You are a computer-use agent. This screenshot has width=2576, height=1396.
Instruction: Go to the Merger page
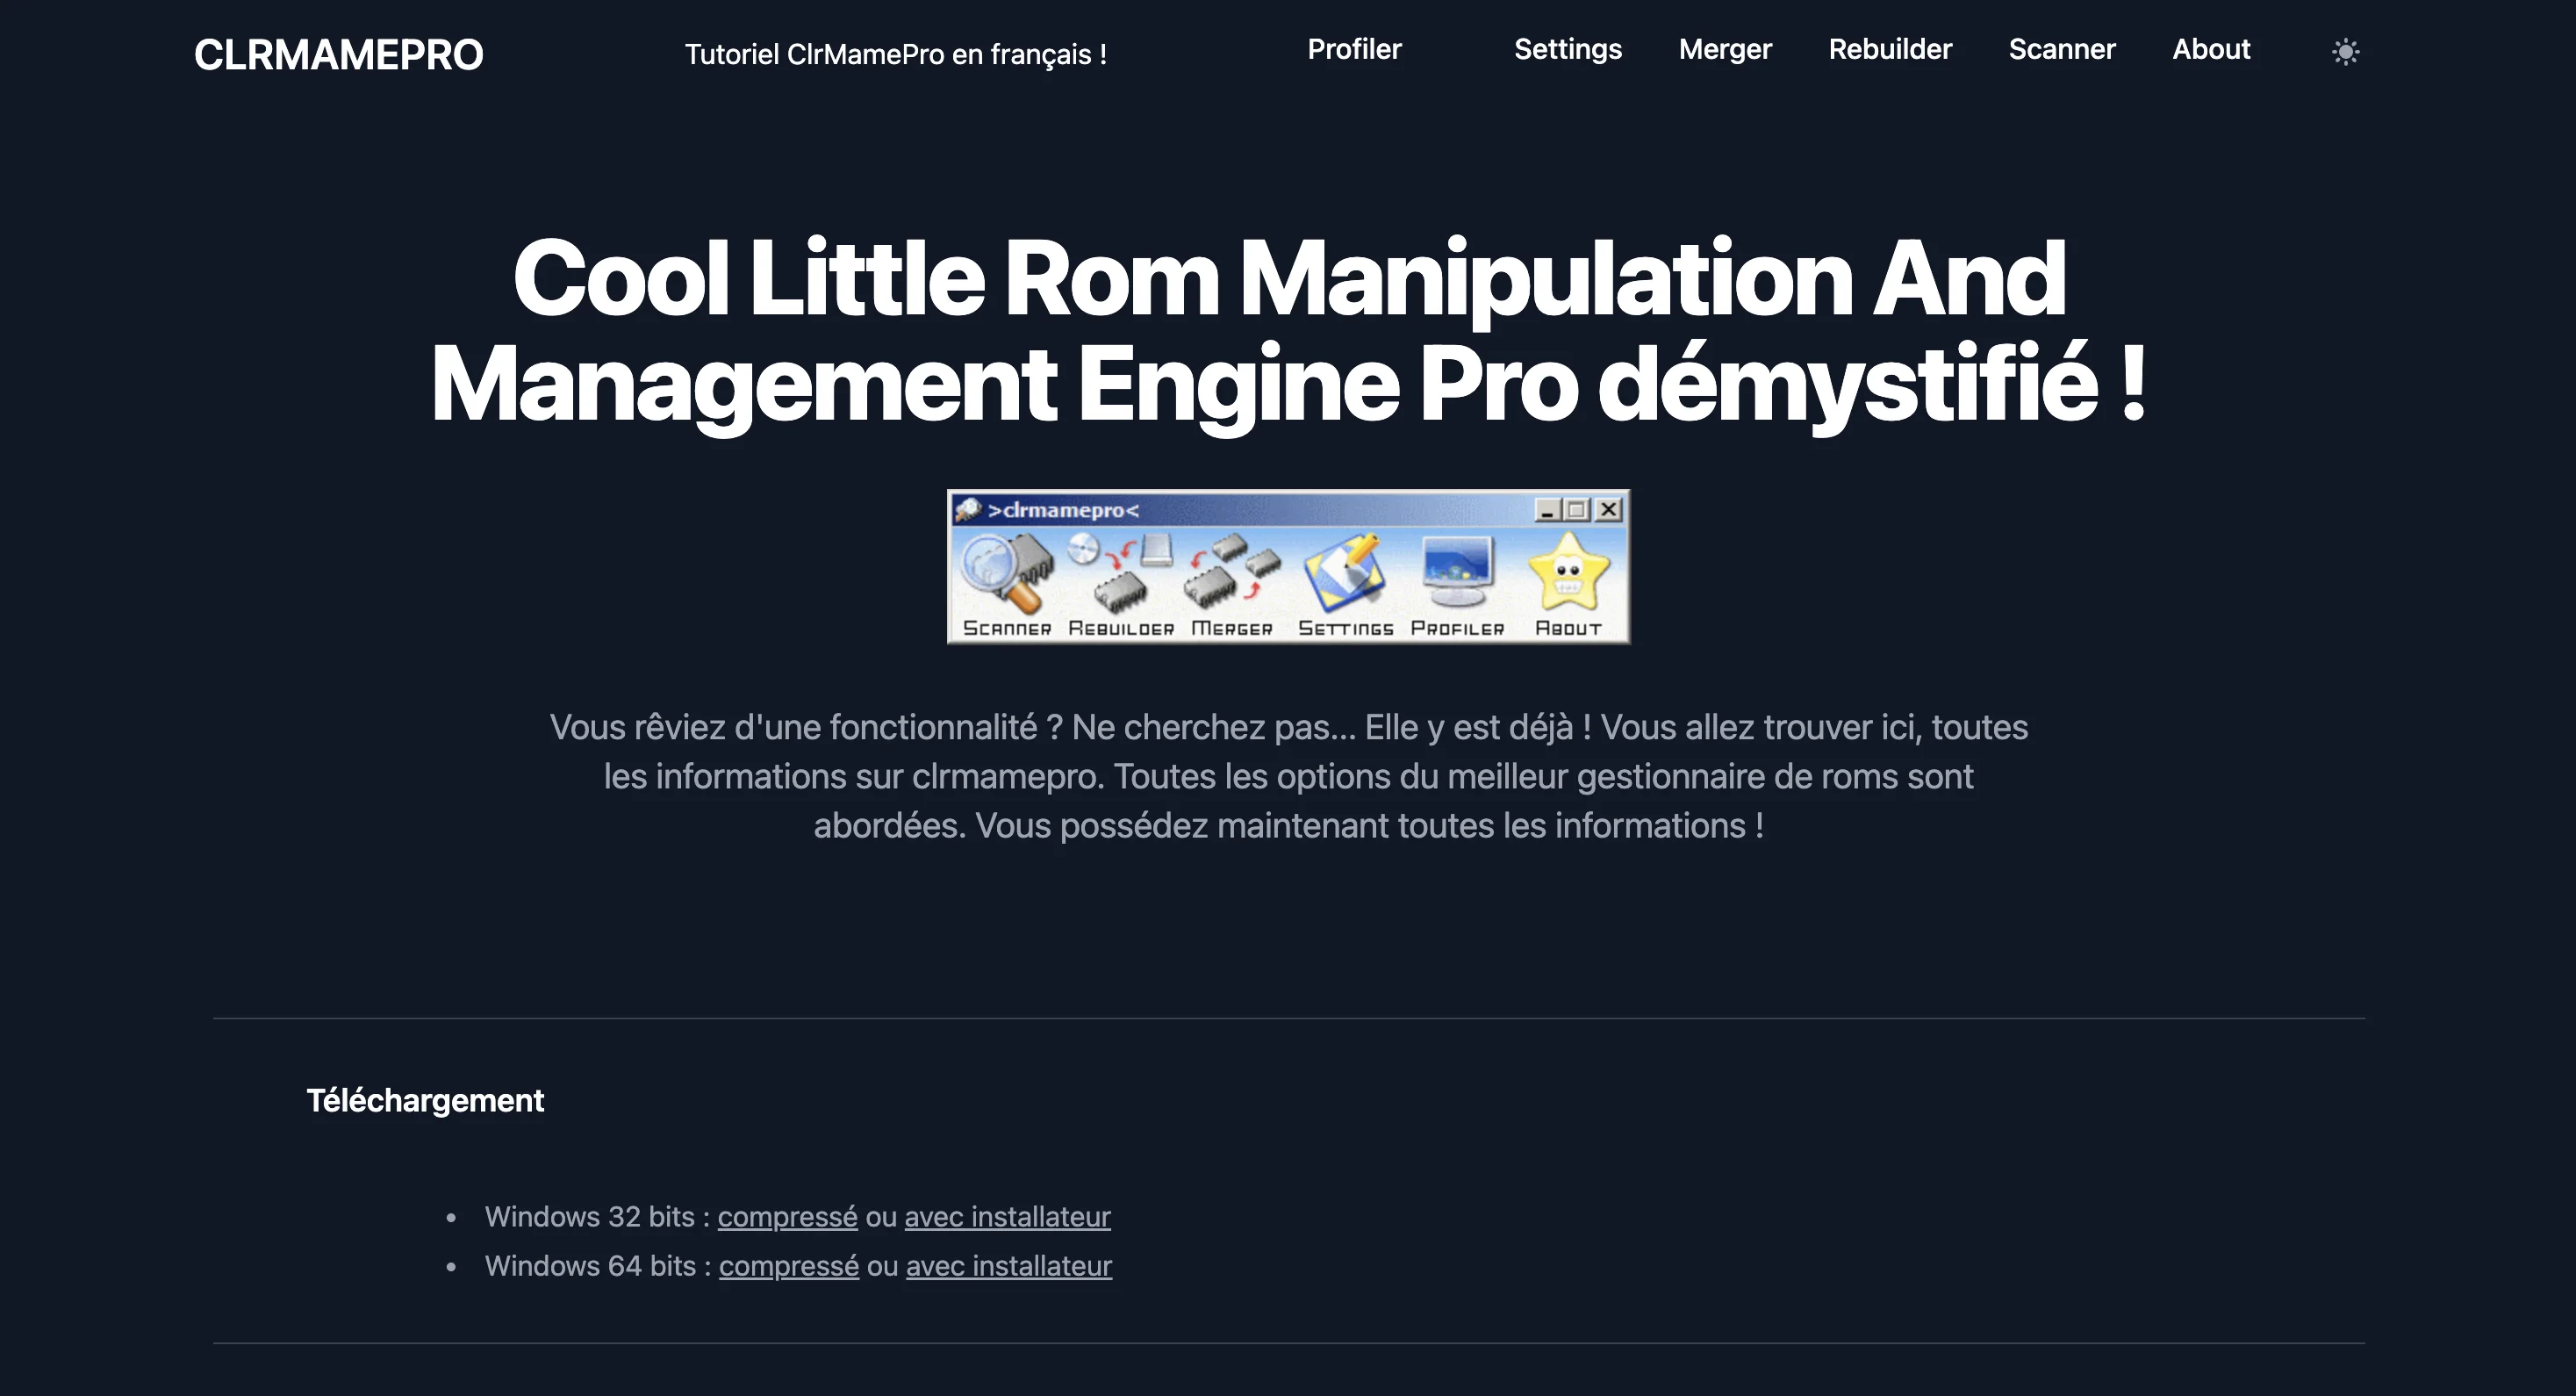point(1724,49)
